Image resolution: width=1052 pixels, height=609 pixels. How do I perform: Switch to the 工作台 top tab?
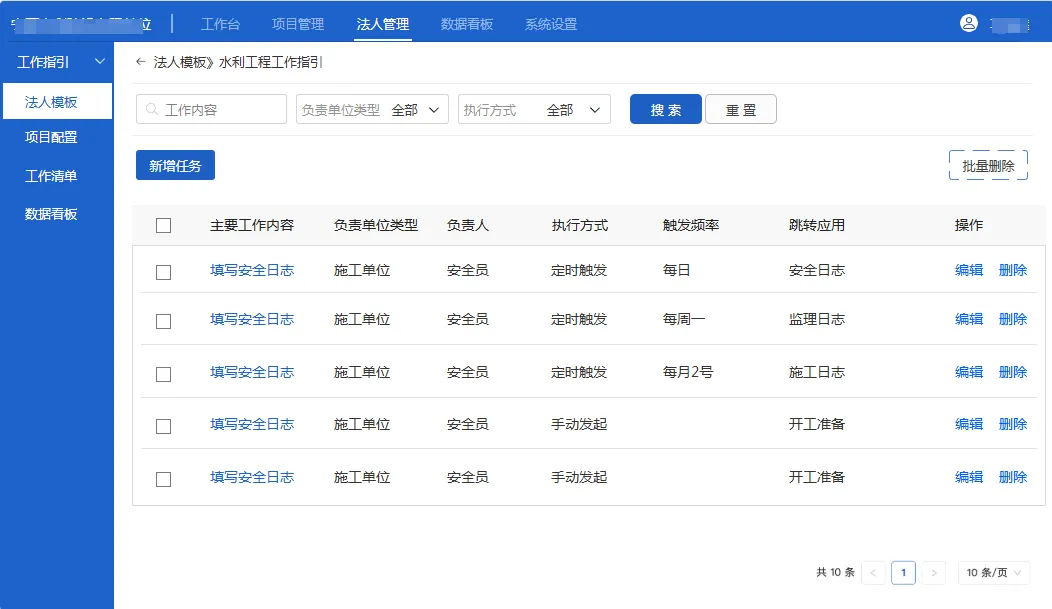point(220,24)
